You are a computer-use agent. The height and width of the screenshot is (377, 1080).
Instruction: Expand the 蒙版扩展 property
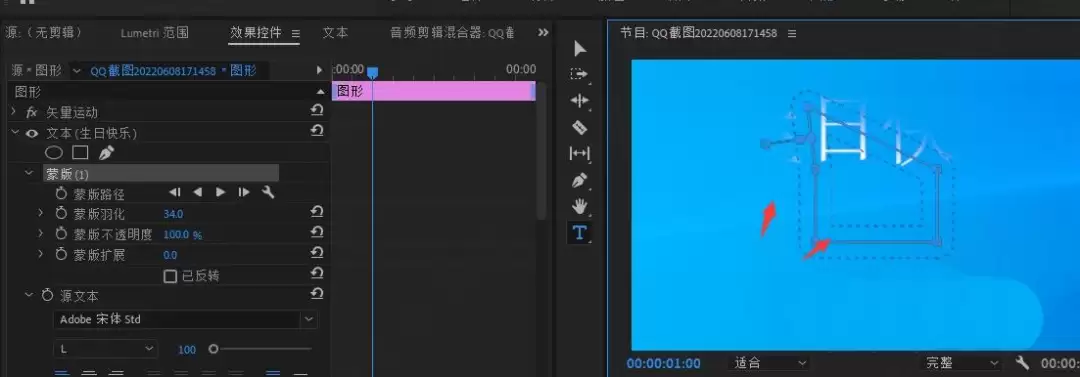coord(41,255)
